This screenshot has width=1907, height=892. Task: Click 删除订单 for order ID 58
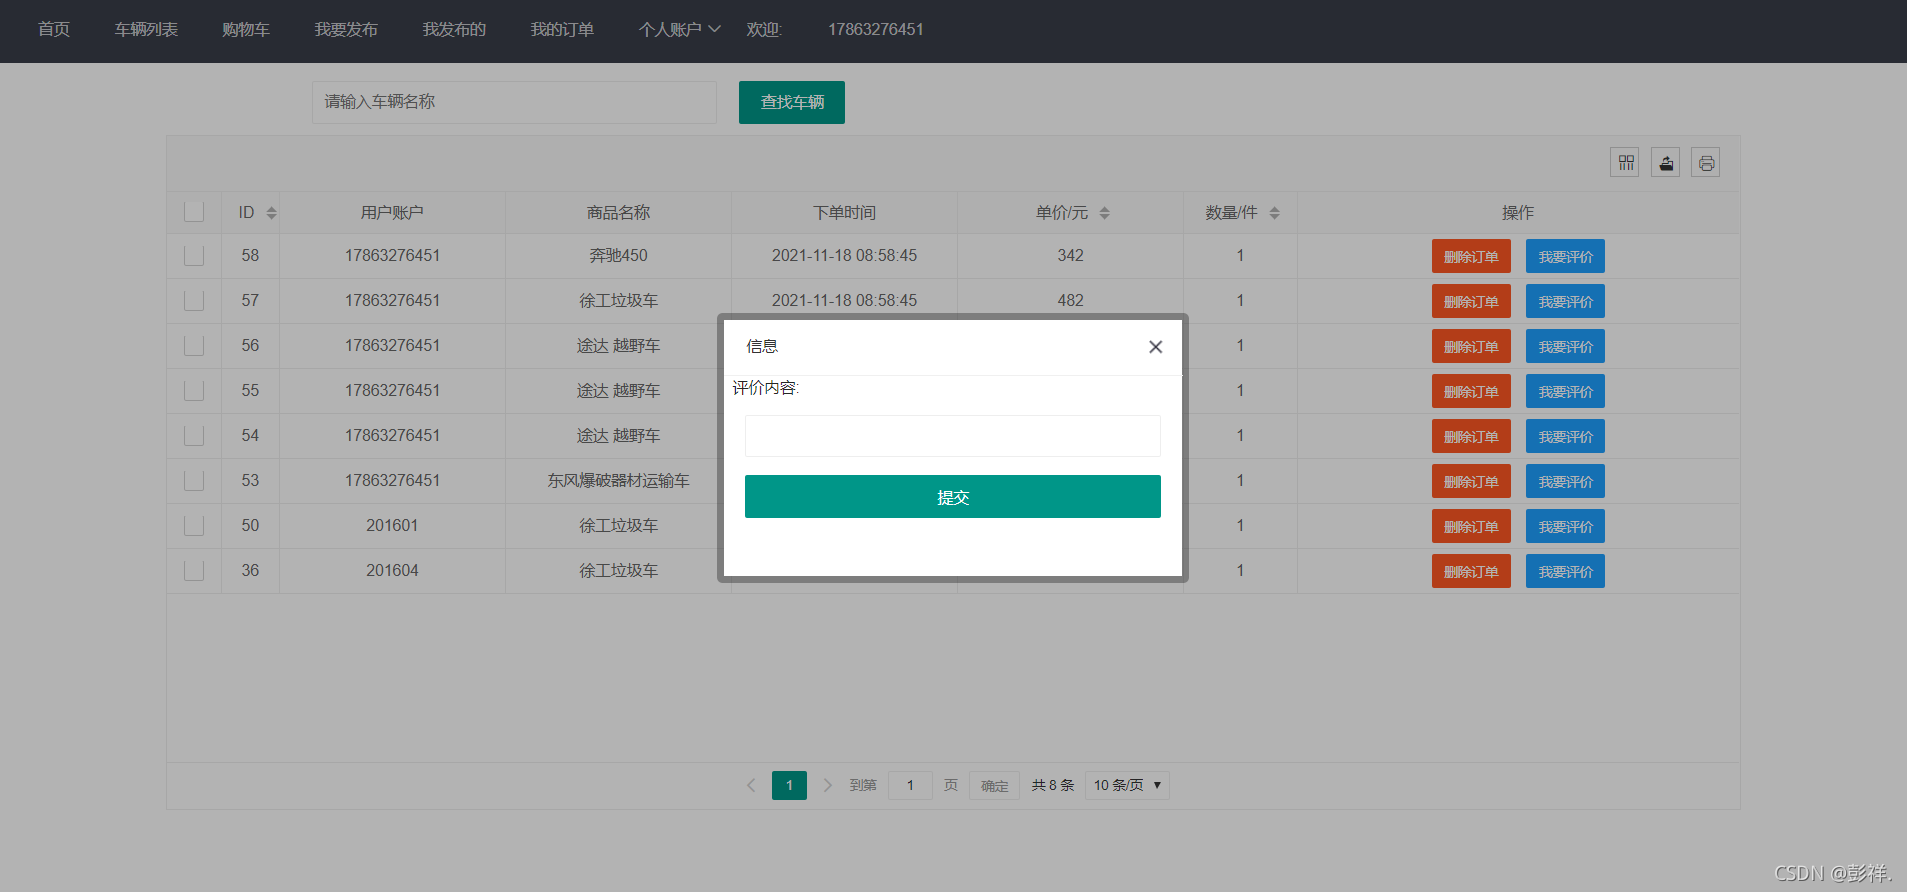(x=1471, y=256)
